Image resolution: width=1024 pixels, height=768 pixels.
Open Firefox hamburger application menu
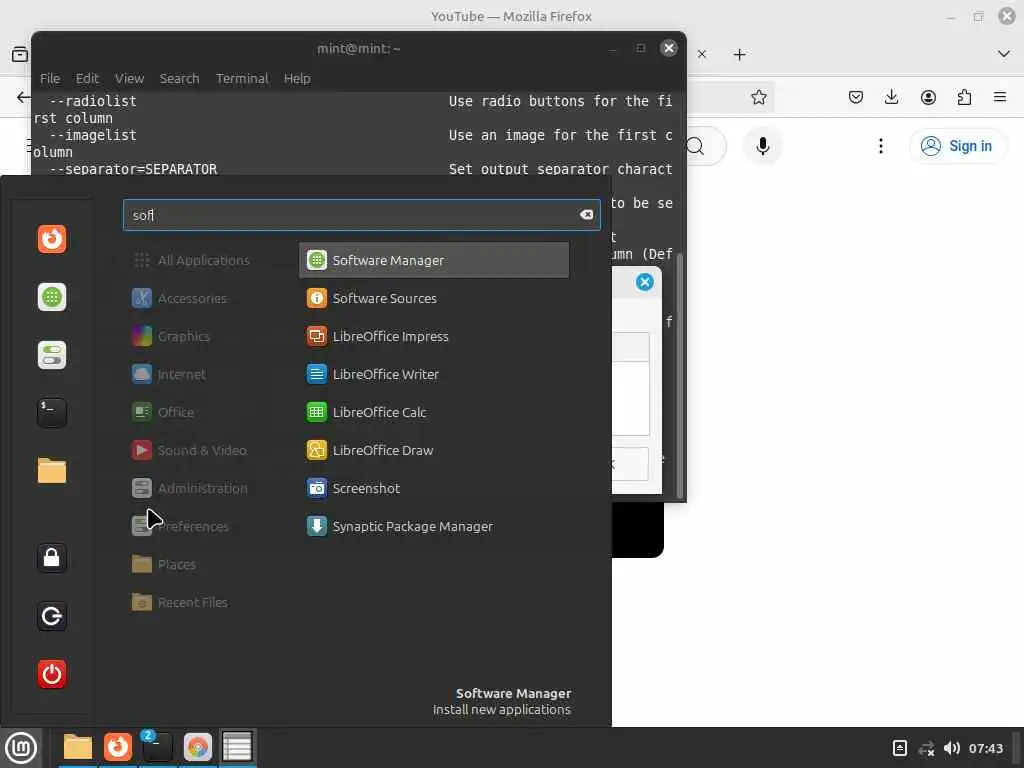tap(1000, 97)
